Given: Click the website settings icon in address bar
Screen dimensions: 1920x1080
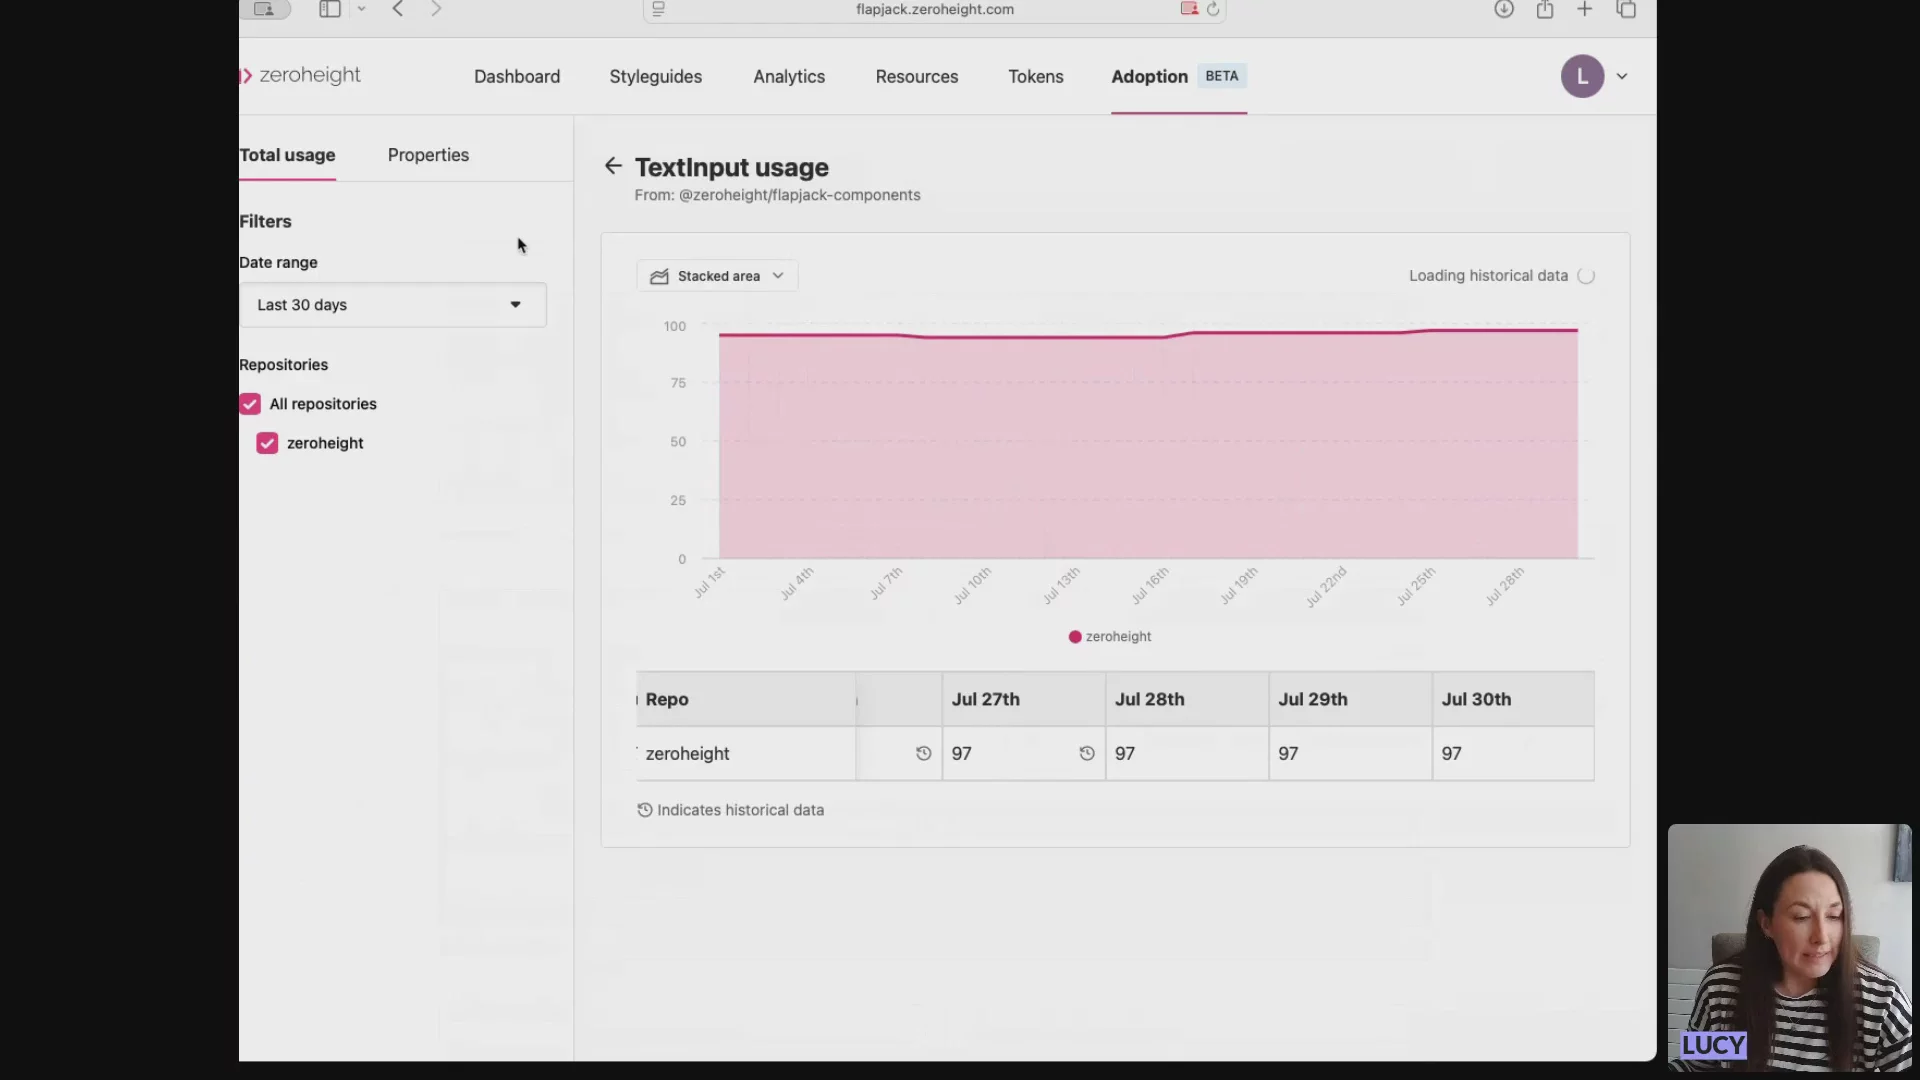Looking at the screenshot, I should pyautogui.click(x=658, y=9).
